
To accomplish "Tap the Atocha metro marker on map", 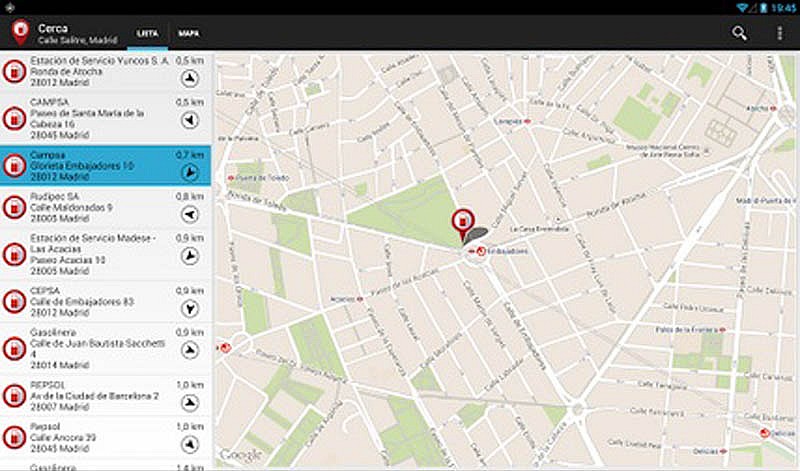I will click(773, 108).
